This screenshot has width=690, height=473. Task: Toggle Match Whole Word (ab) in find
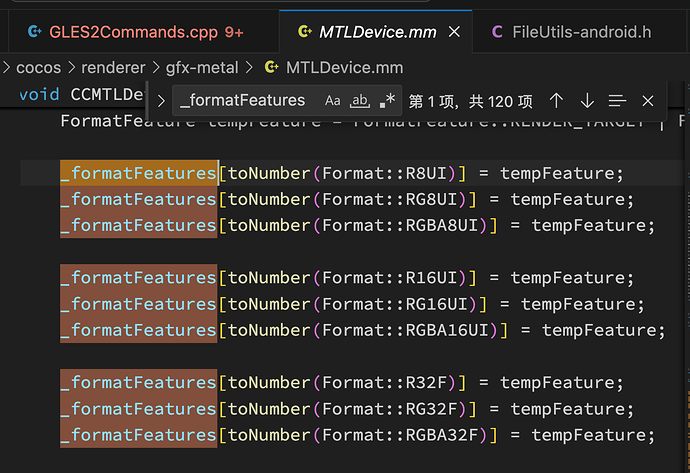pyautogui.click(x=360, y=101)
